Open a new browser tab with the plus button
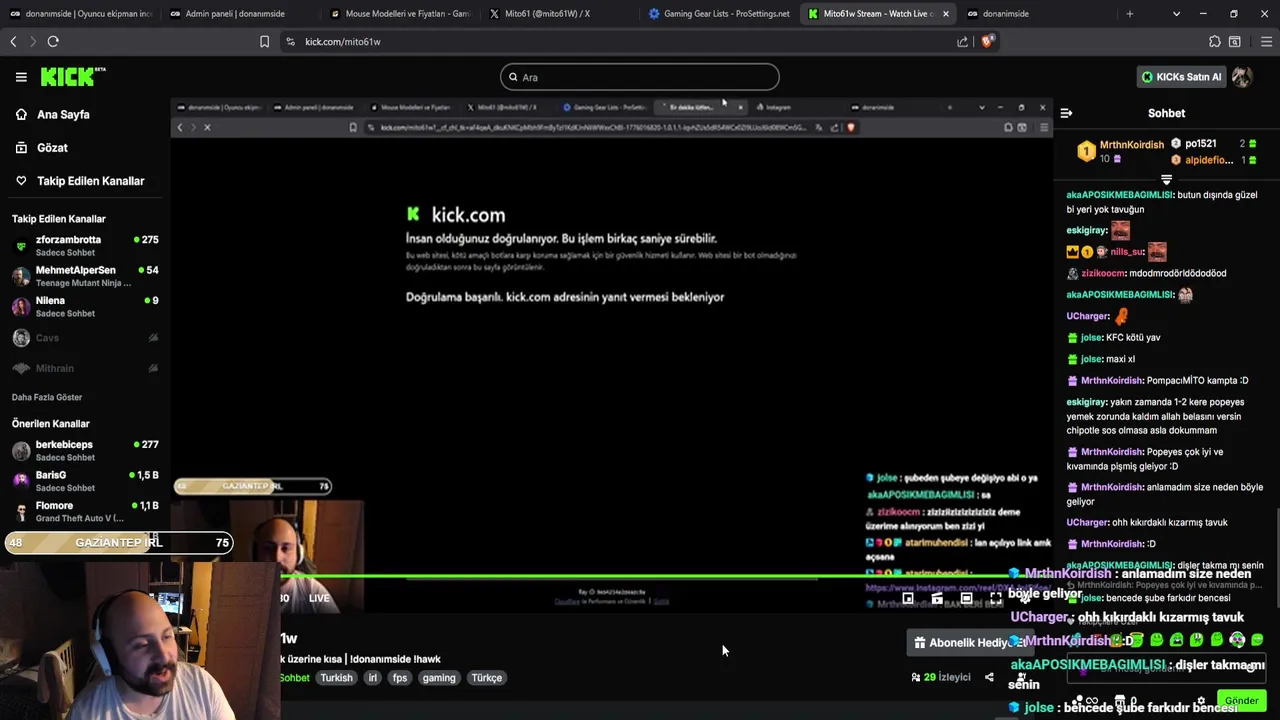 (x=1130, y=14)
